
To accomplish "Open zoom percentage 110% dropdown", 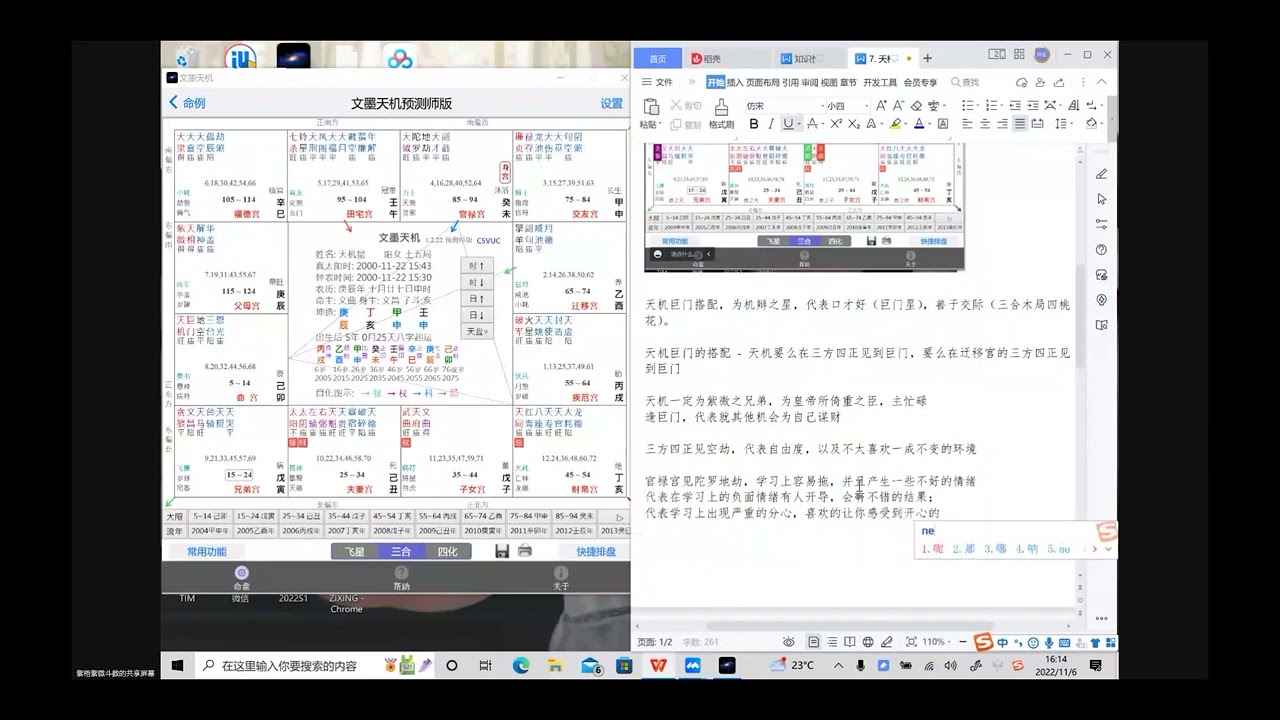I will pos(935,641).
